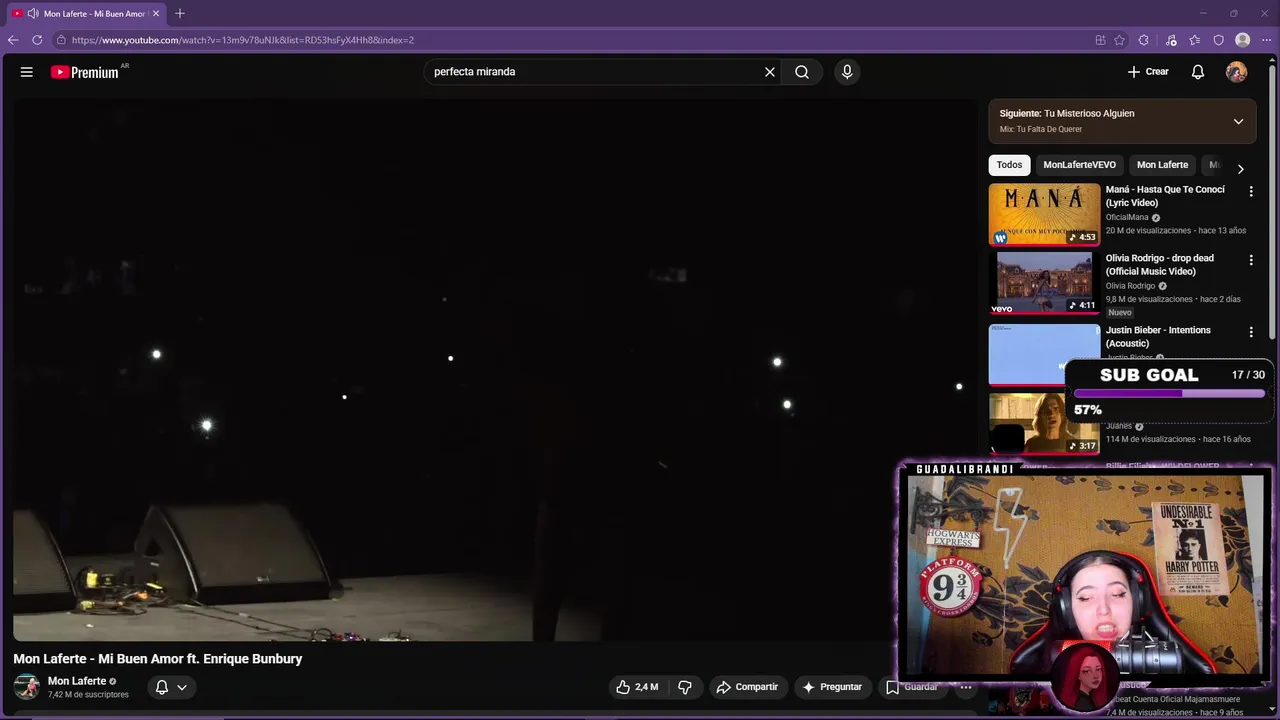Screen dimensions: 1280x720
Task: Run the search with magnifier button
Action: point(802,72)
